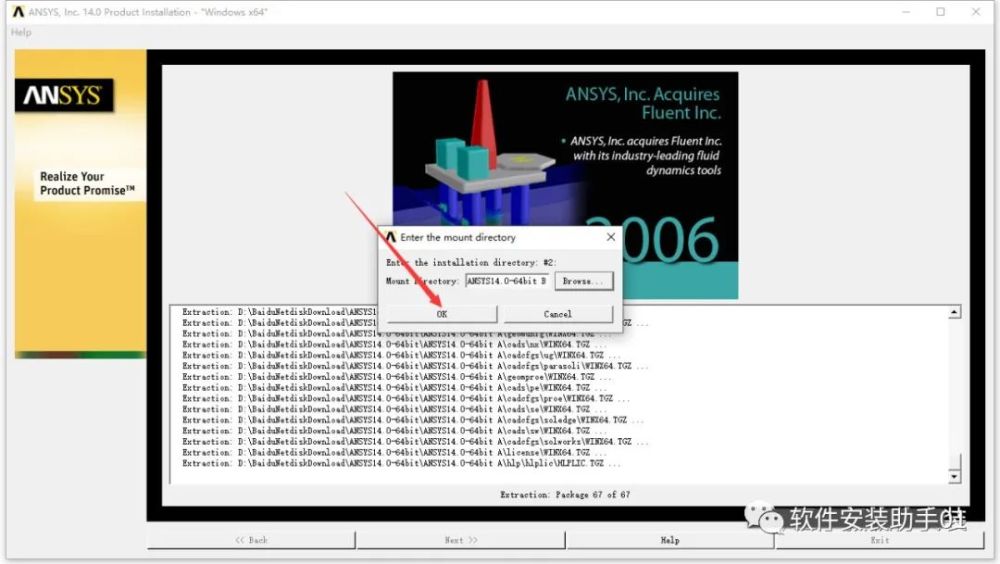1000x564 pixels.
Task: Focus the Mount directory path field
Action: click(506, 281)
